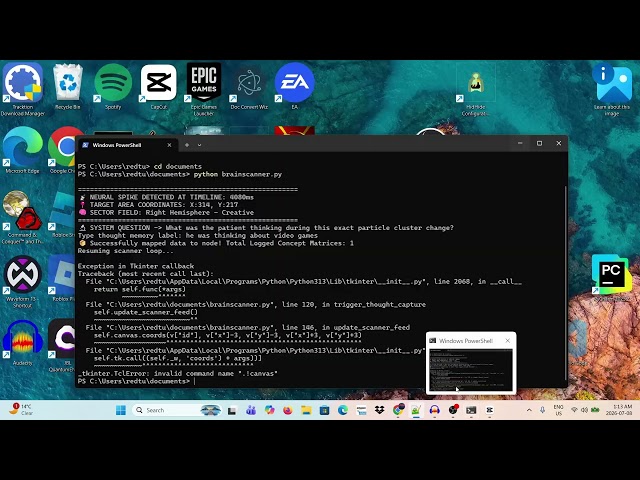
Task: Launch Copilot from the taskbar
Action: [x=269, y=410]
